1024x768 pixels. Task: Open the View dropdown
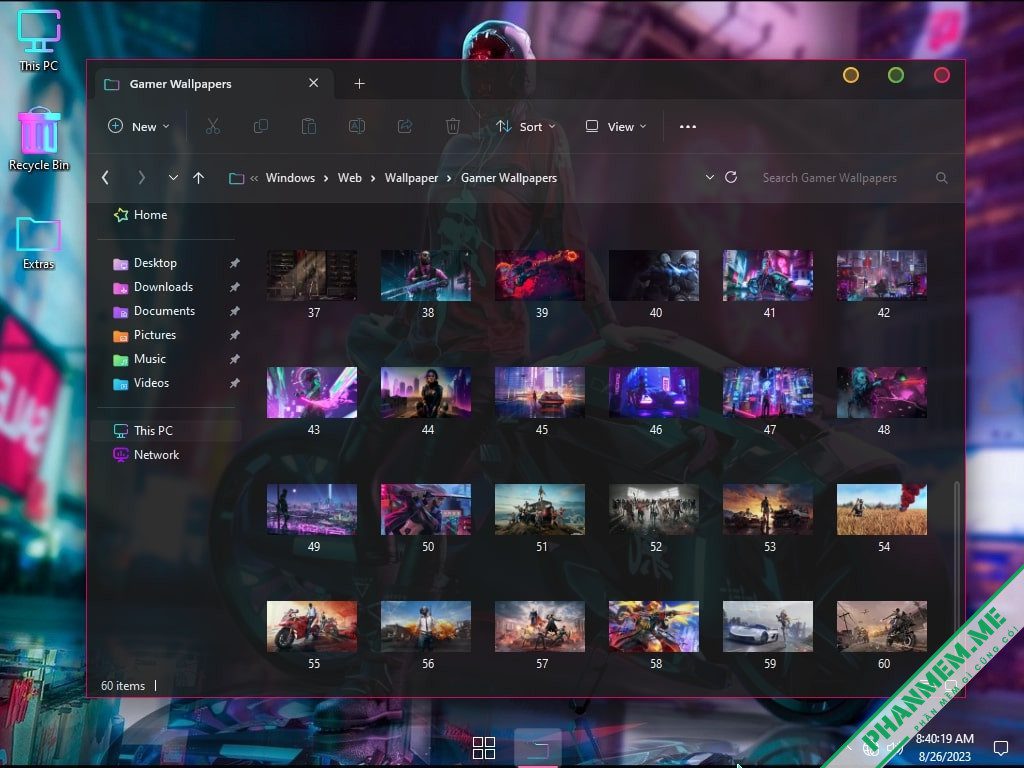(616, 126)
